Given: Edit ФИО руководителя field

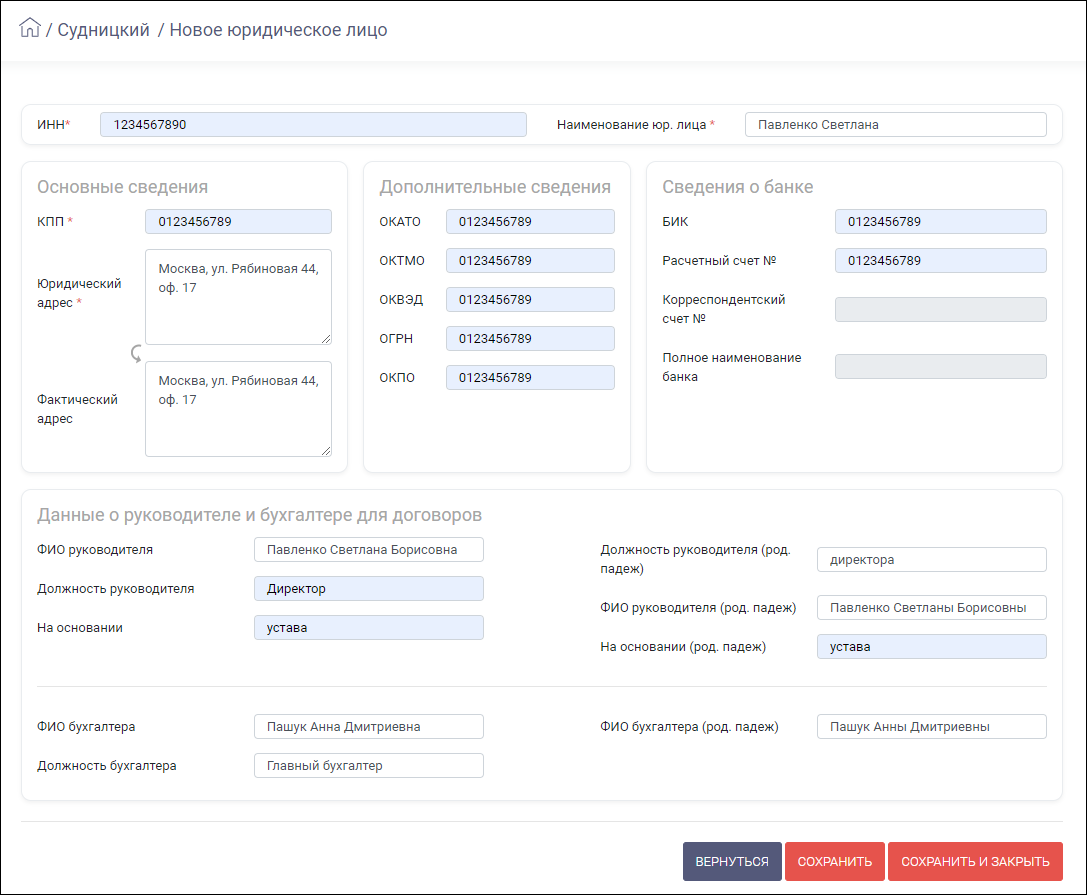Looking at the screenshot, I should 369,550.
